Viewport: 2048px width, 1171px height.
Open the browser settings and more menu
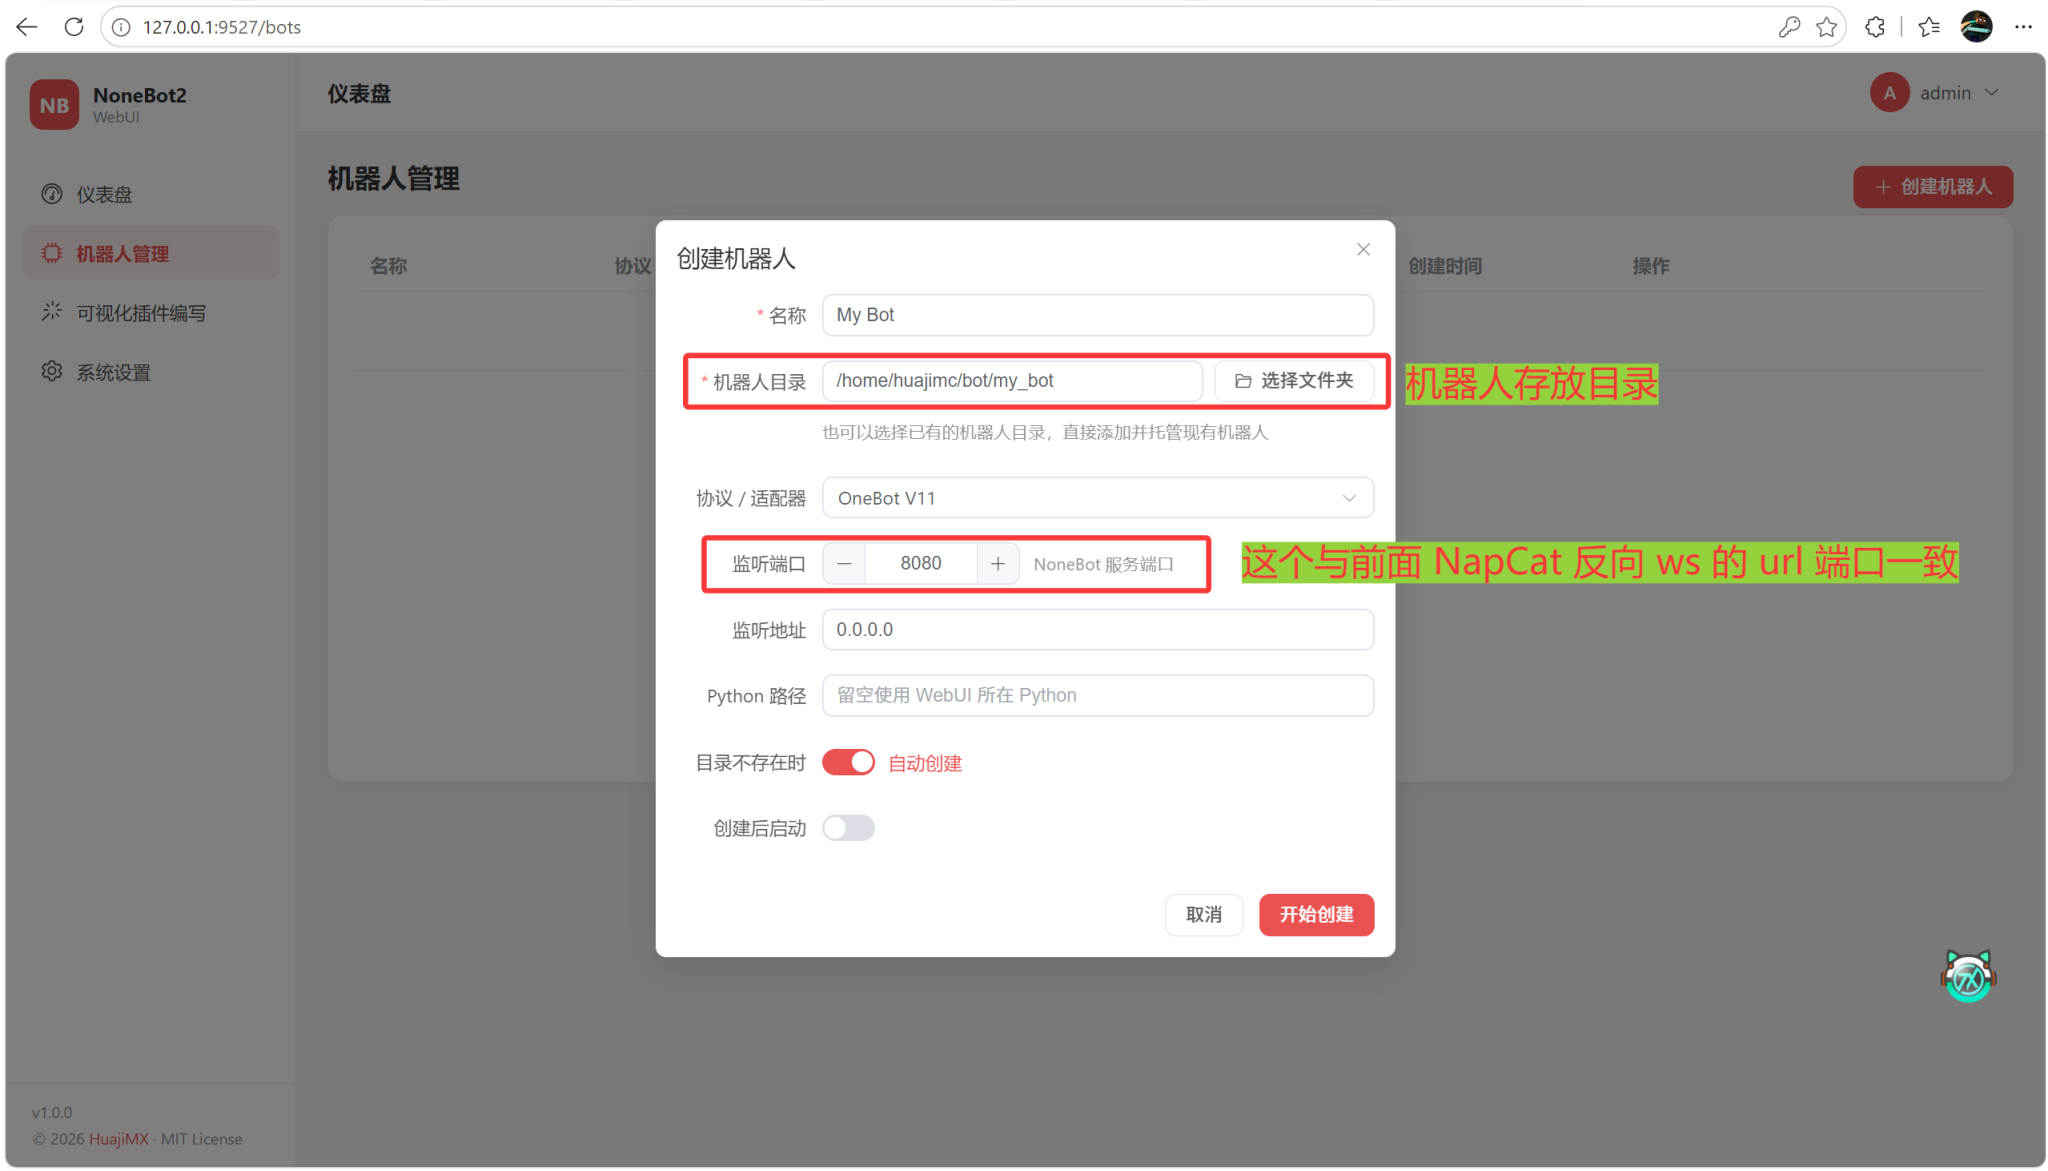(x=2023, y=27)
